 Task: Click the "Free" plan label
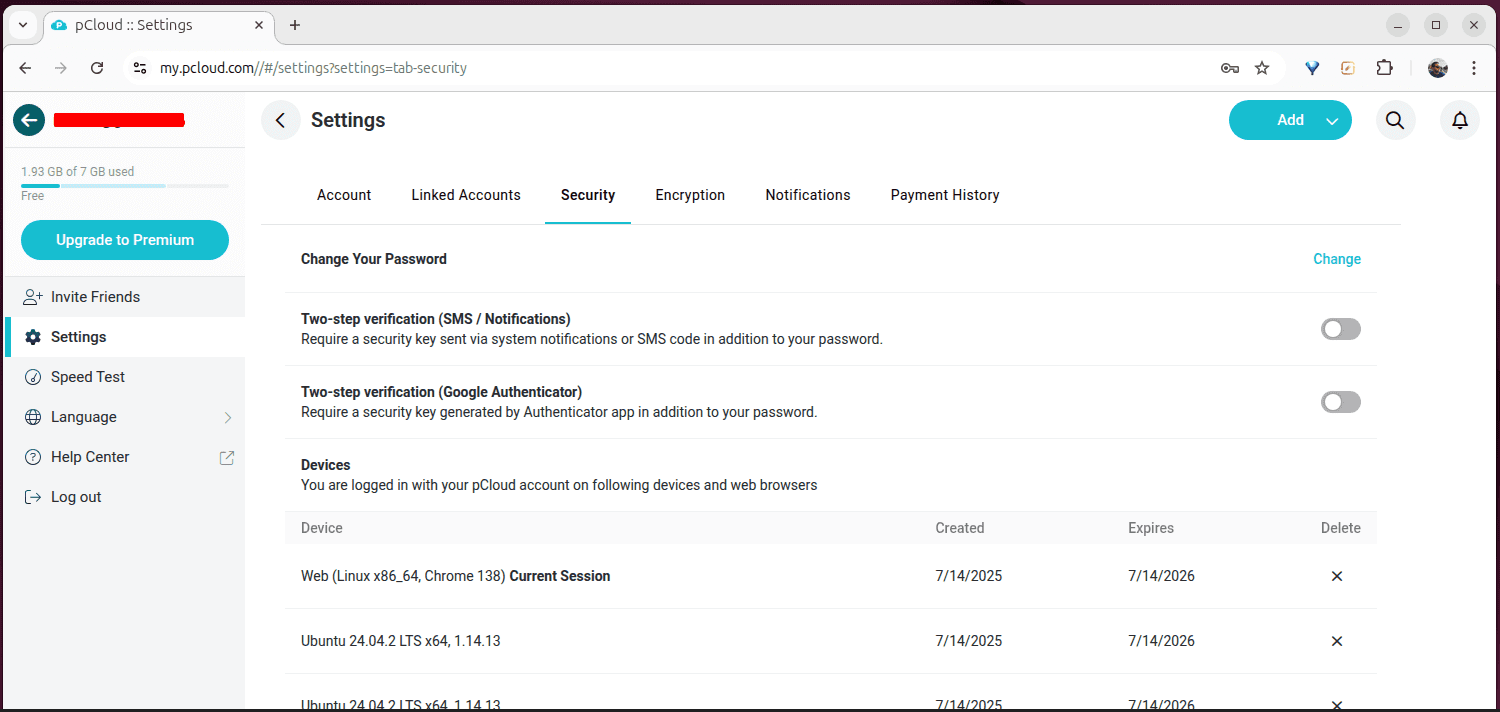[x=33, y=196]
